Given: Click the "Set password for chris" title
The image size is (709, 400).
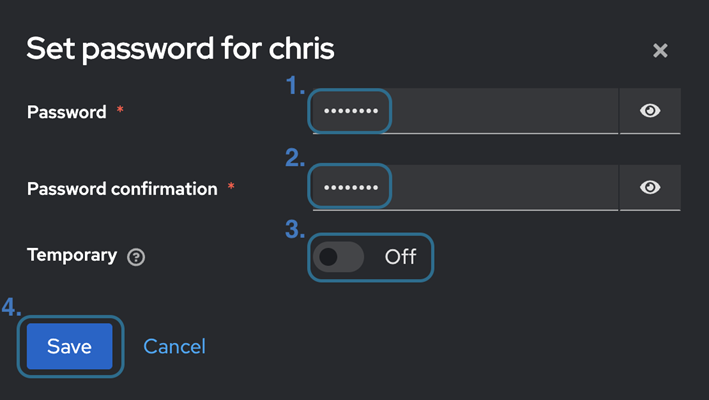Looking at the screenshot, I should pyautogui.click(x=180, y=48).
